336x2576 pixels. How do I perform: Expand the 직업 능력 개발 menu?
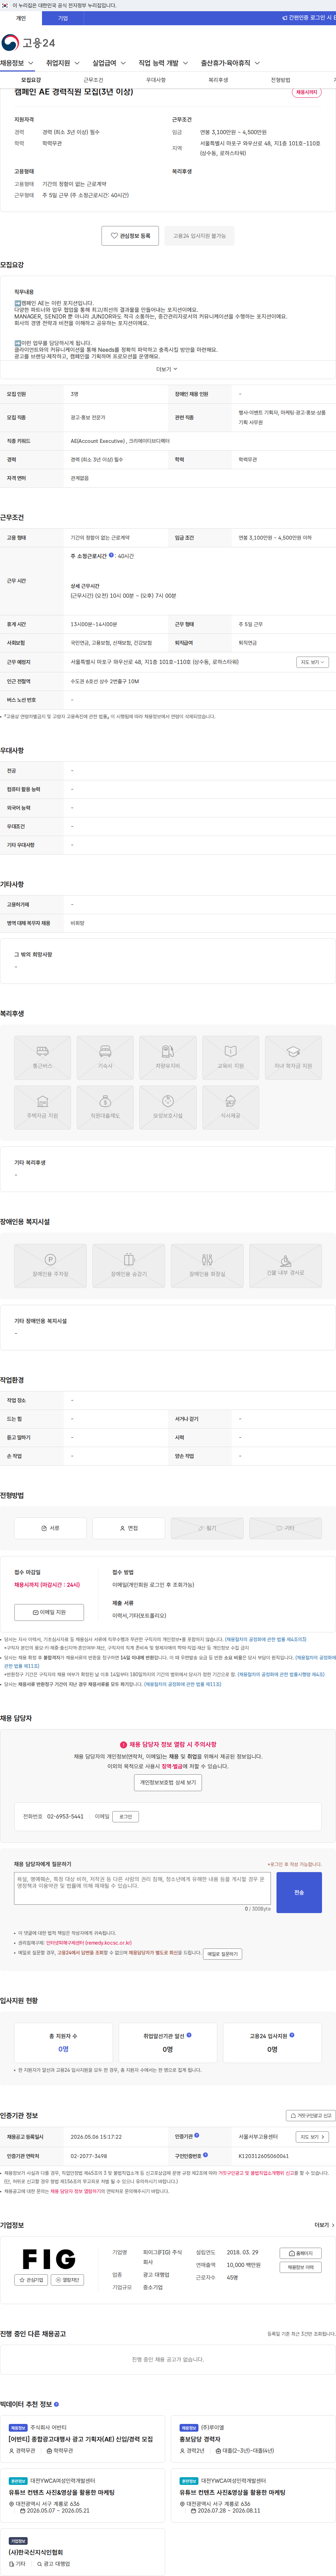(163, 63)
